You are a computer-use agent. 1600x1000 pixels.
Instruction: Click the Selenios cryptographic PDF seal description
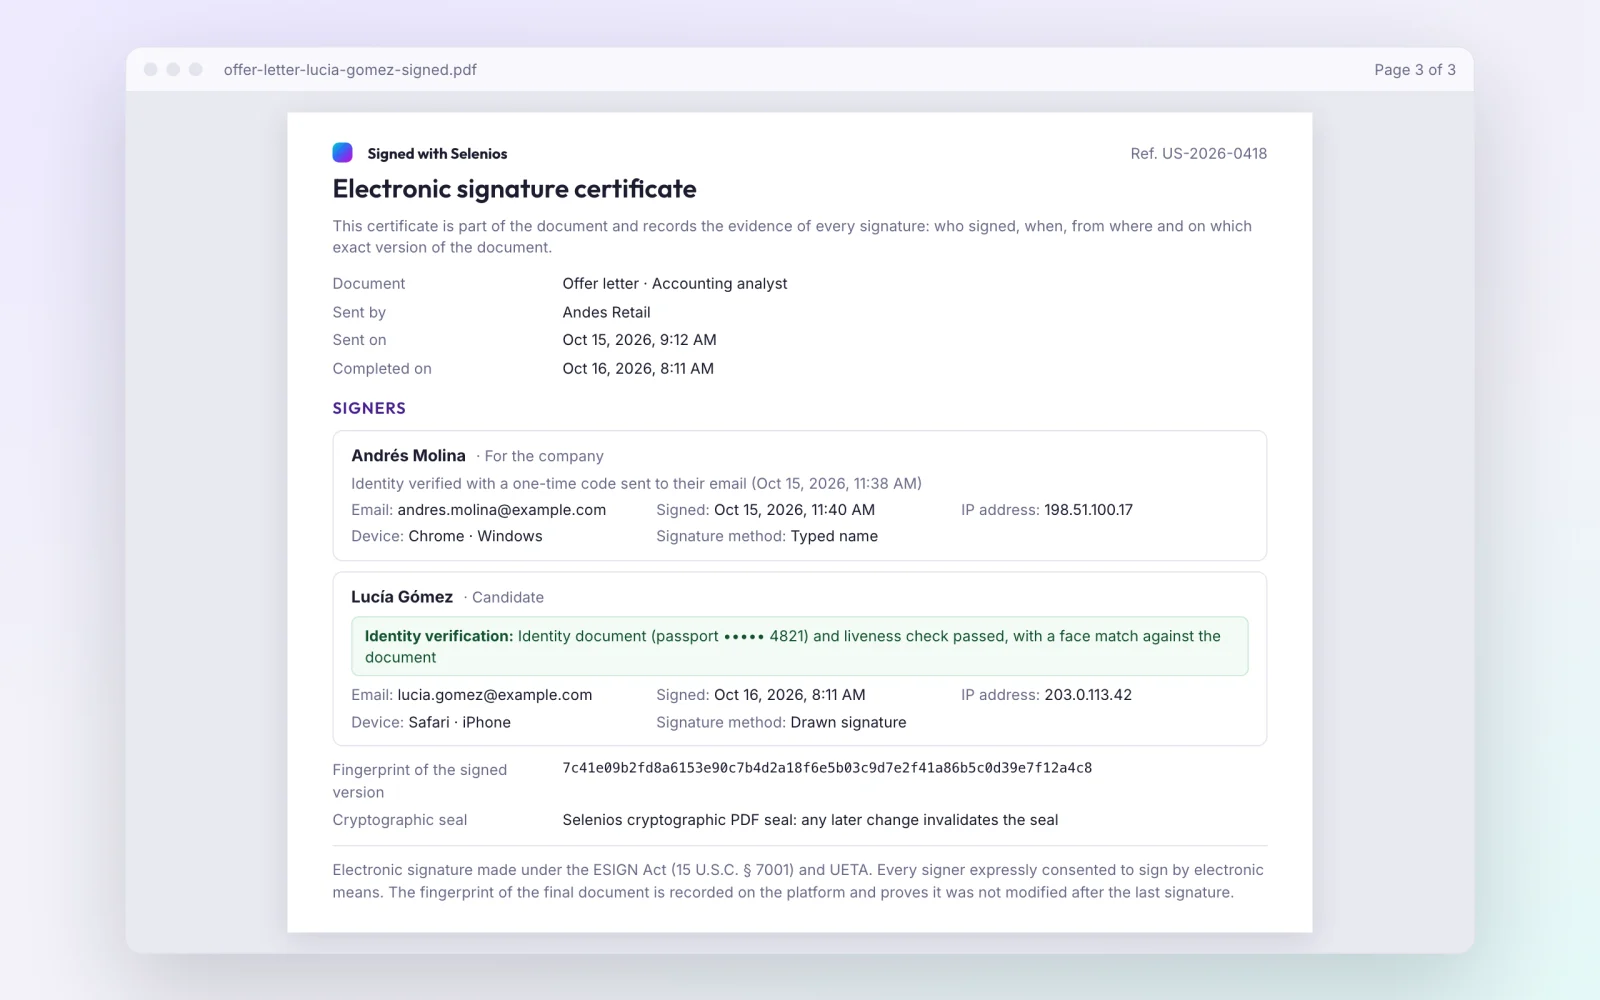coord(810,820)
